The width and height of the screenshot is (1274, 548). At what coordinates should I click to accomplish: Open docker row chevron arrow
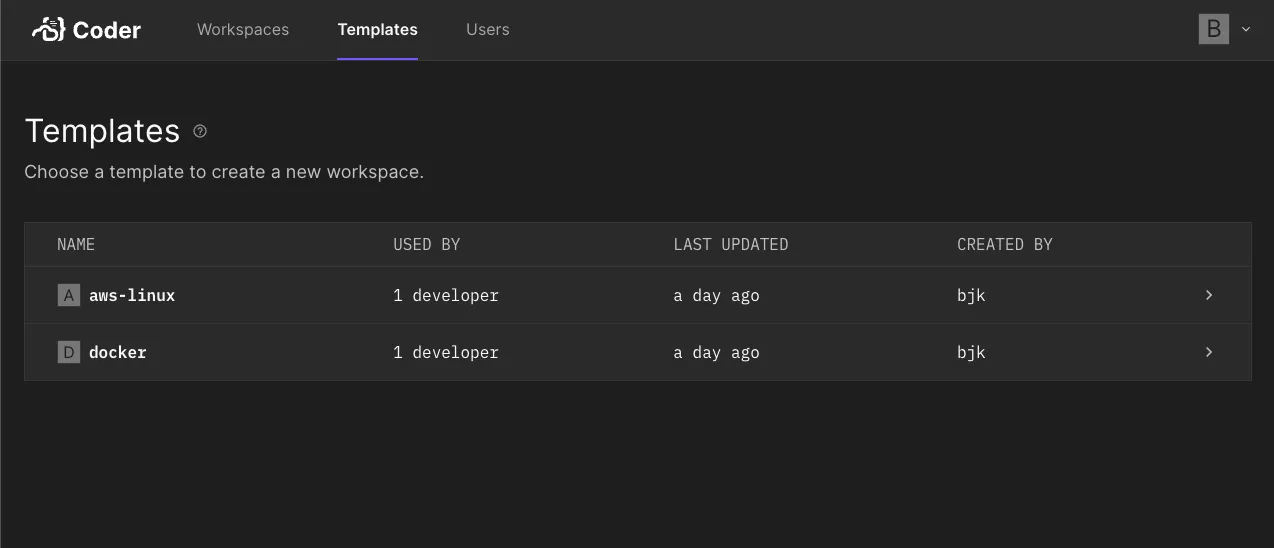(x=1209, y=352)
